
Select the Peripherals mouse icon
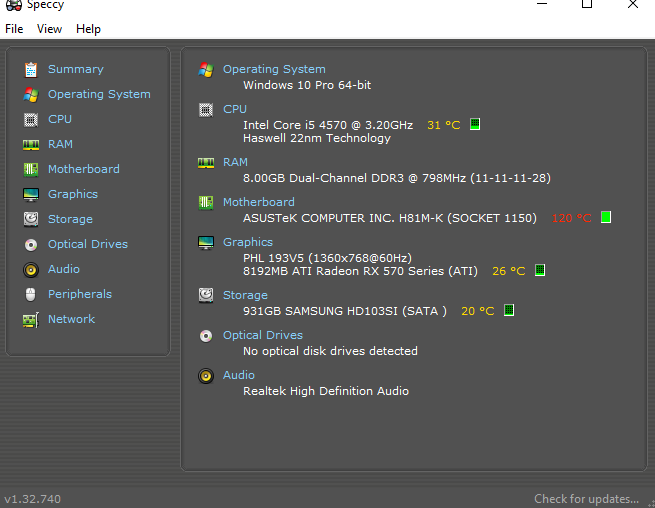click(x=30, y=295)
